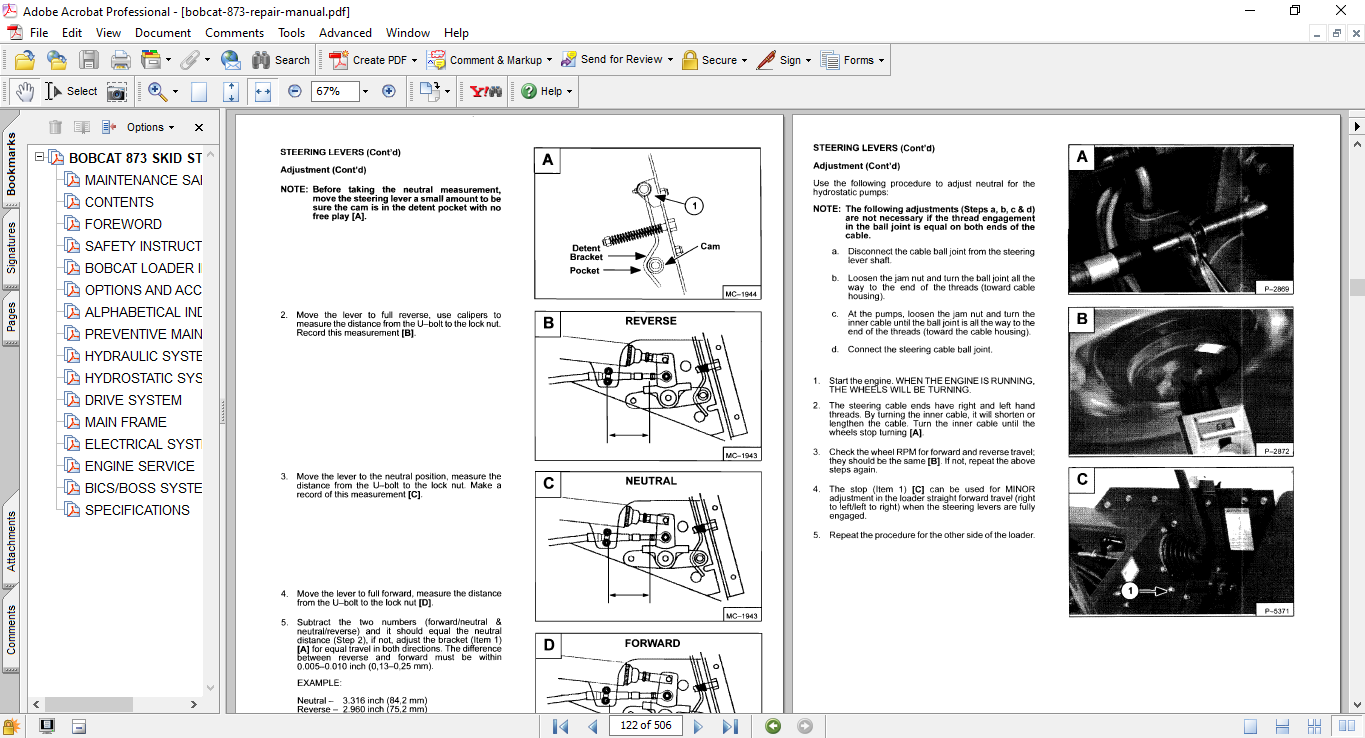
Task: Go to the first page
Action: click(x=561, y=726)
